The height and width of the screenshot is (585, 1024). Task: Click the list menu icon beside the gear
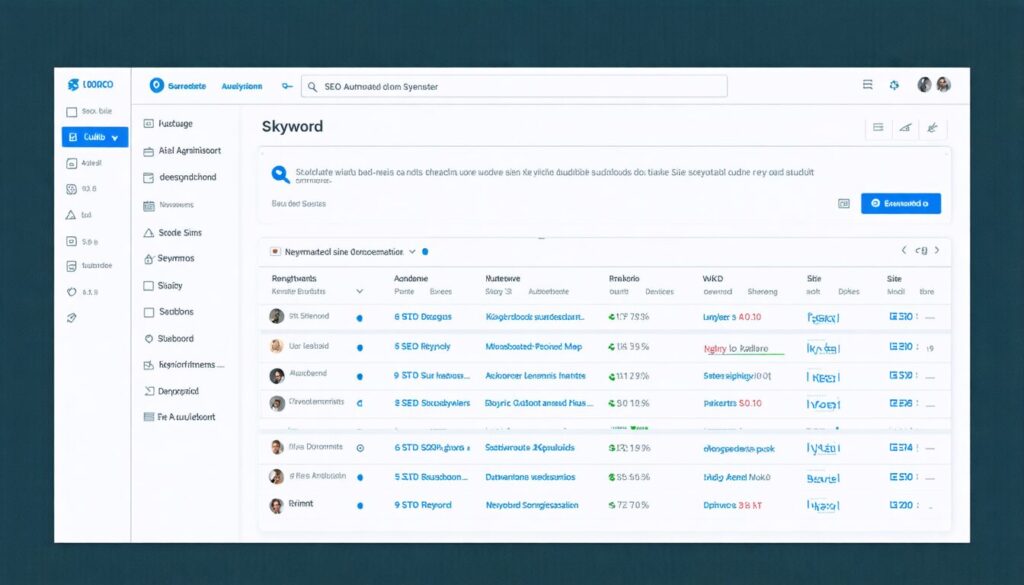[867, 84]
